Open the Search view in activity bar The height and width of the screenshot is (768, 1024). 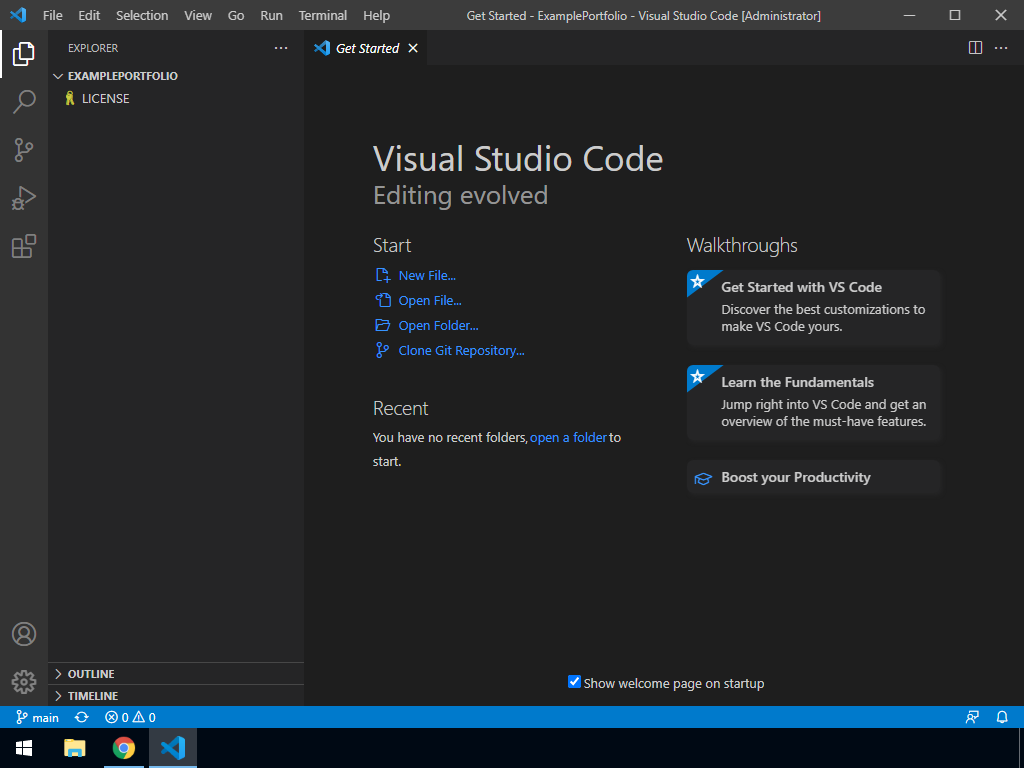24,102
